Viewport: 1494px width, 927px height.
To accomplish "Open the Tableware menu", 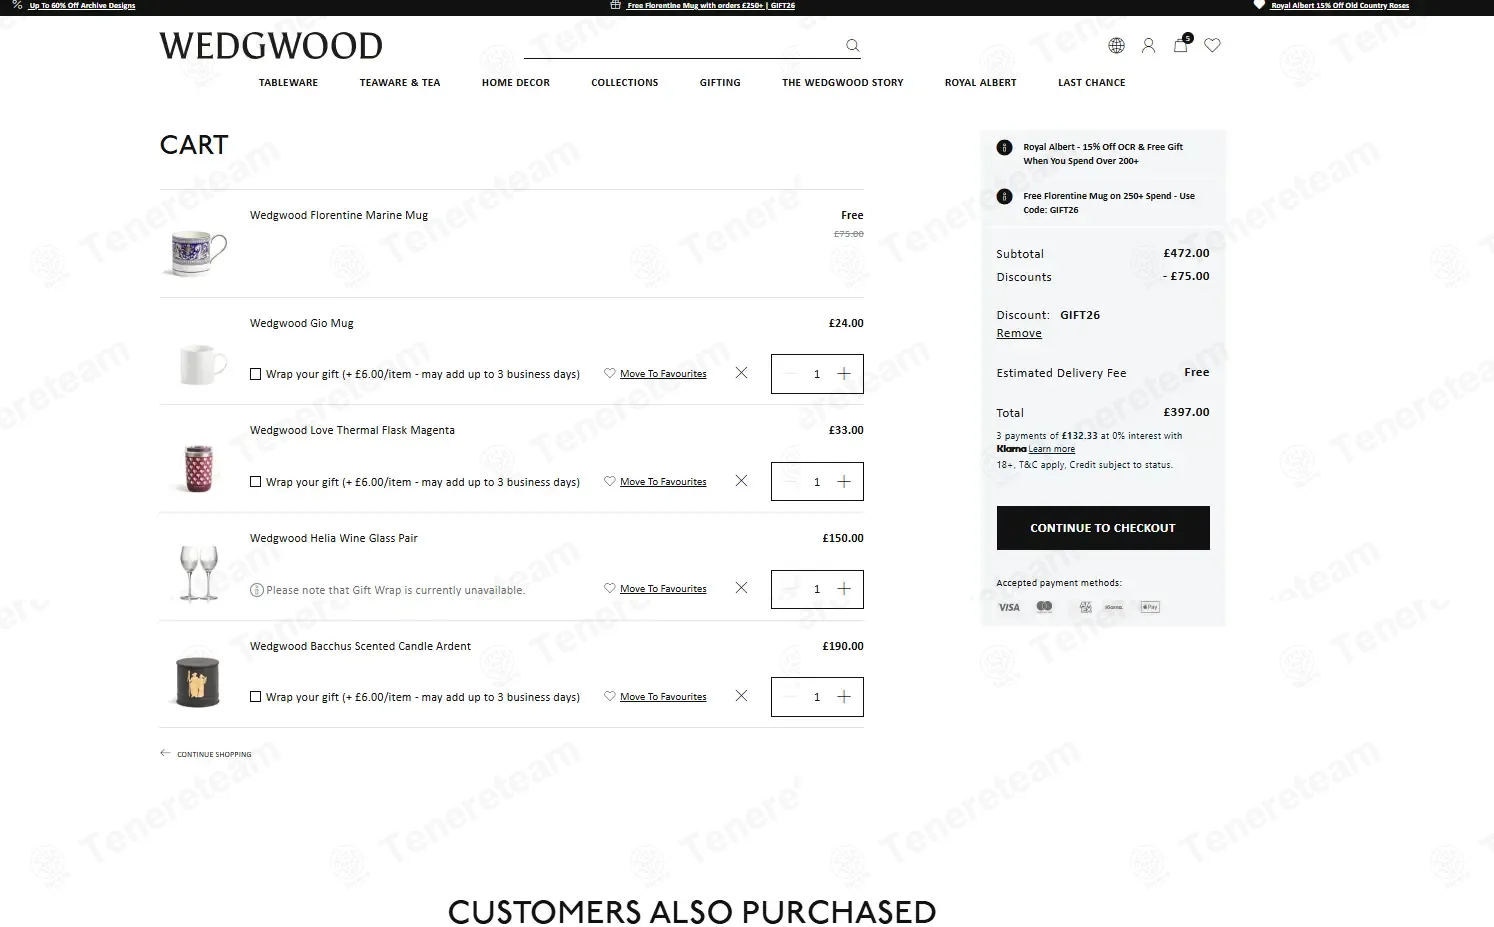I will point(288,83).
